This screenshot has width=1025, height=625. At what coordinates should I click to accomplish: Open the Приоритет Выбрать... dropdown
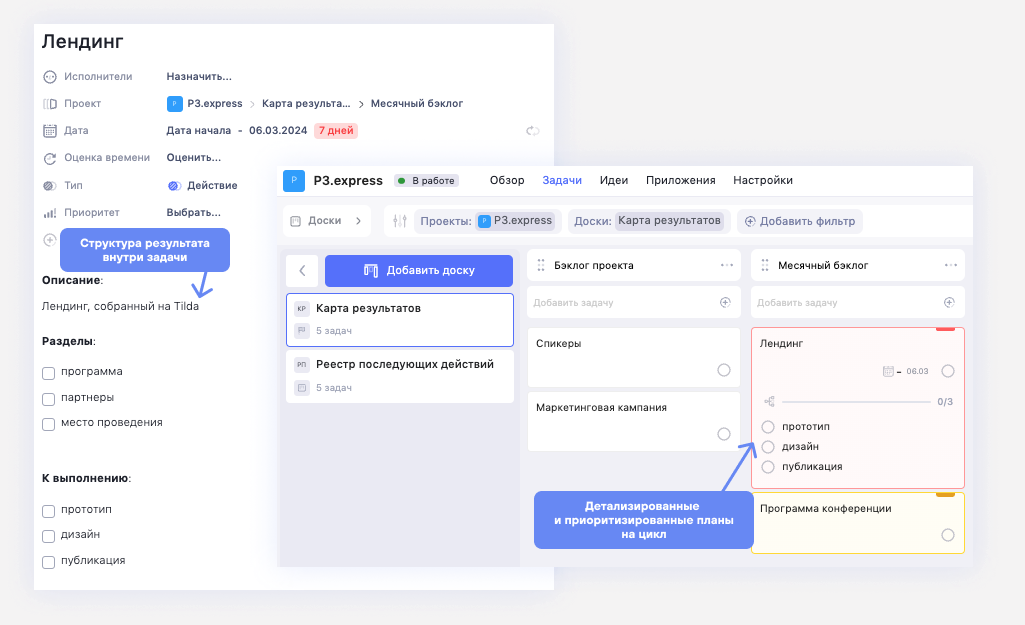[193, 213]
